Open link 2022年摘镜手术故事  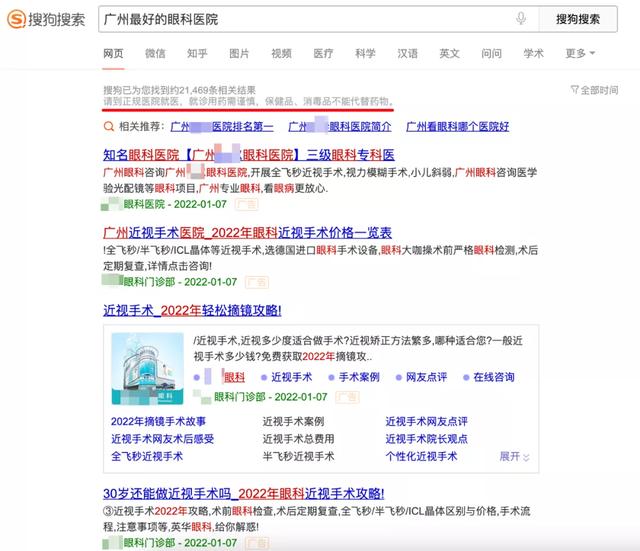click(x=158, y=421)
